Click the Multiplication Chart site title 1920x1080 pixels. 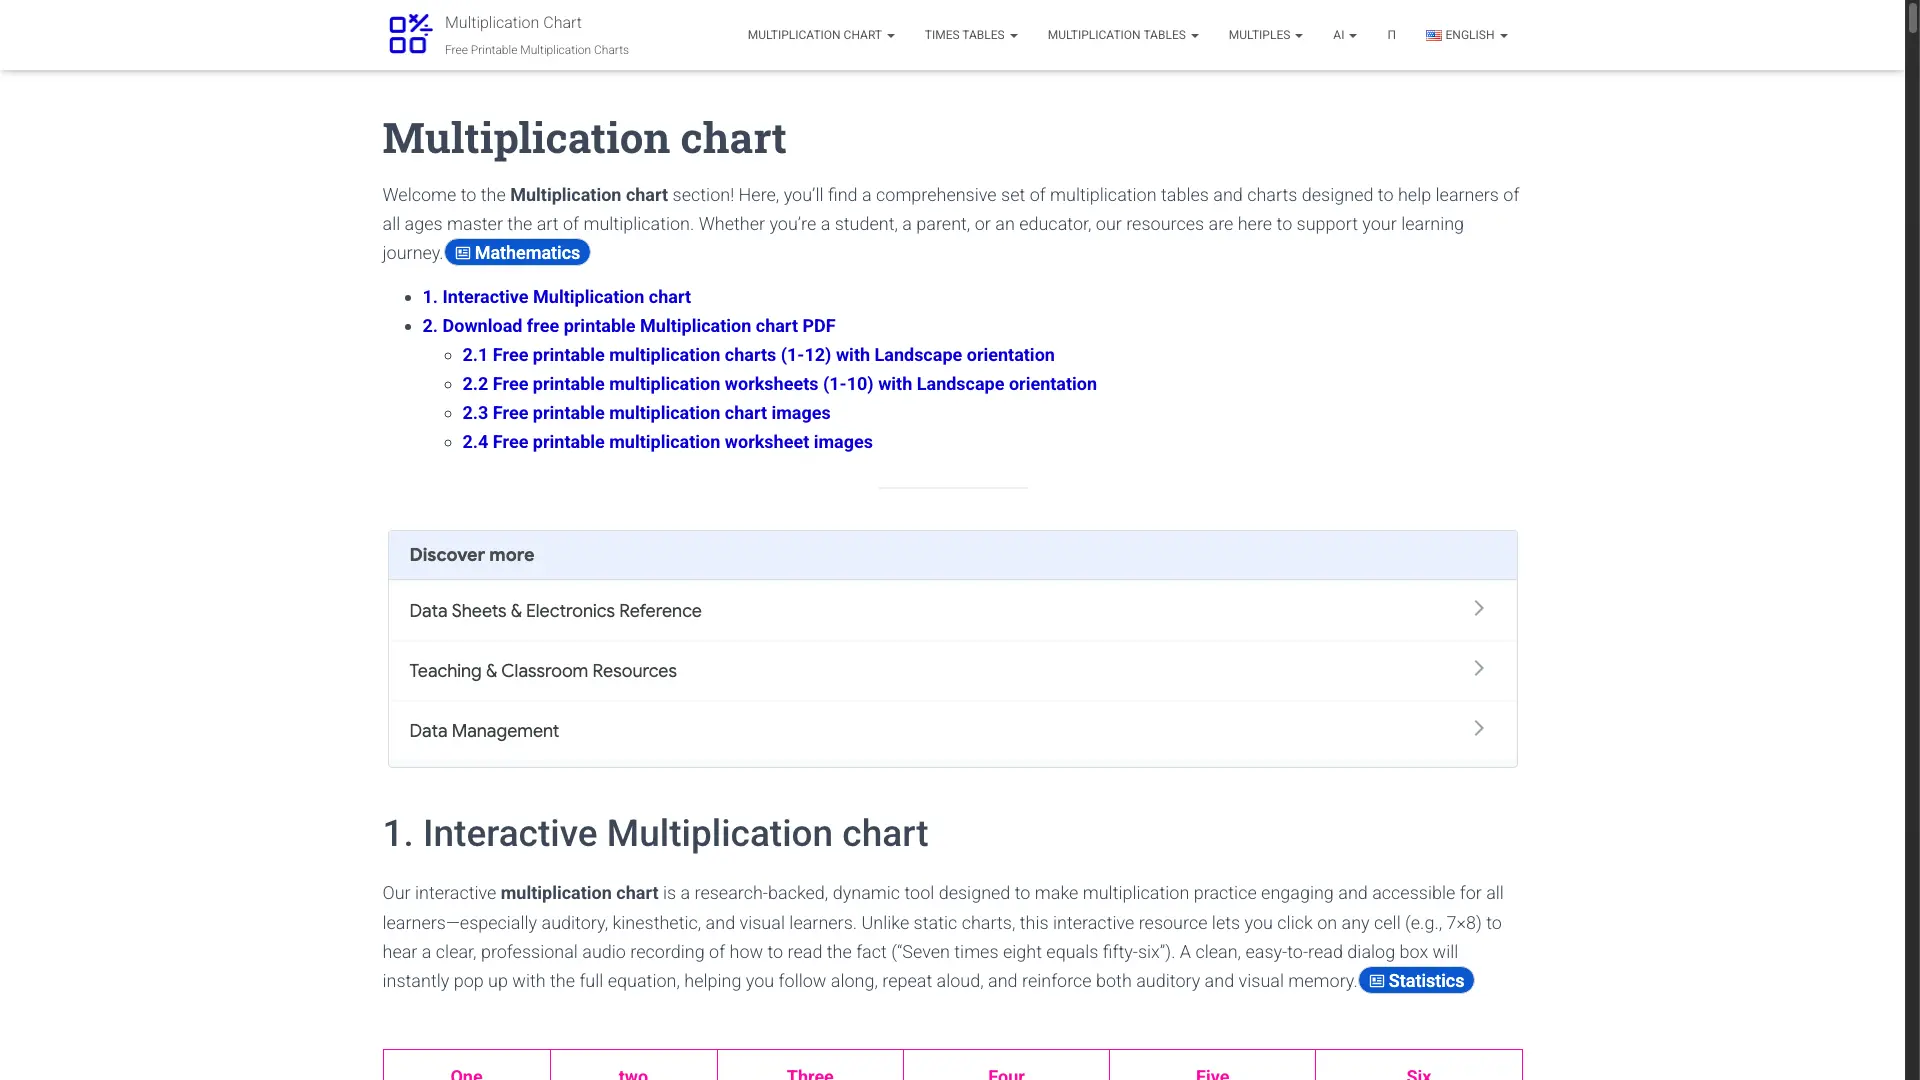(x=513, y=23)
